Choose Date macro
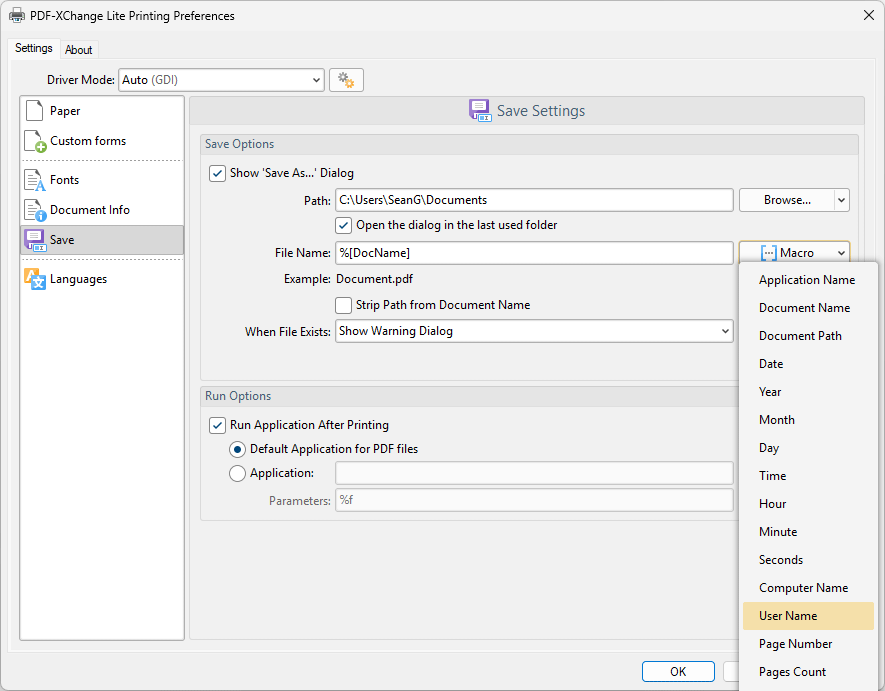The height and width of the screenshot is (691, 885). (808, 364)
